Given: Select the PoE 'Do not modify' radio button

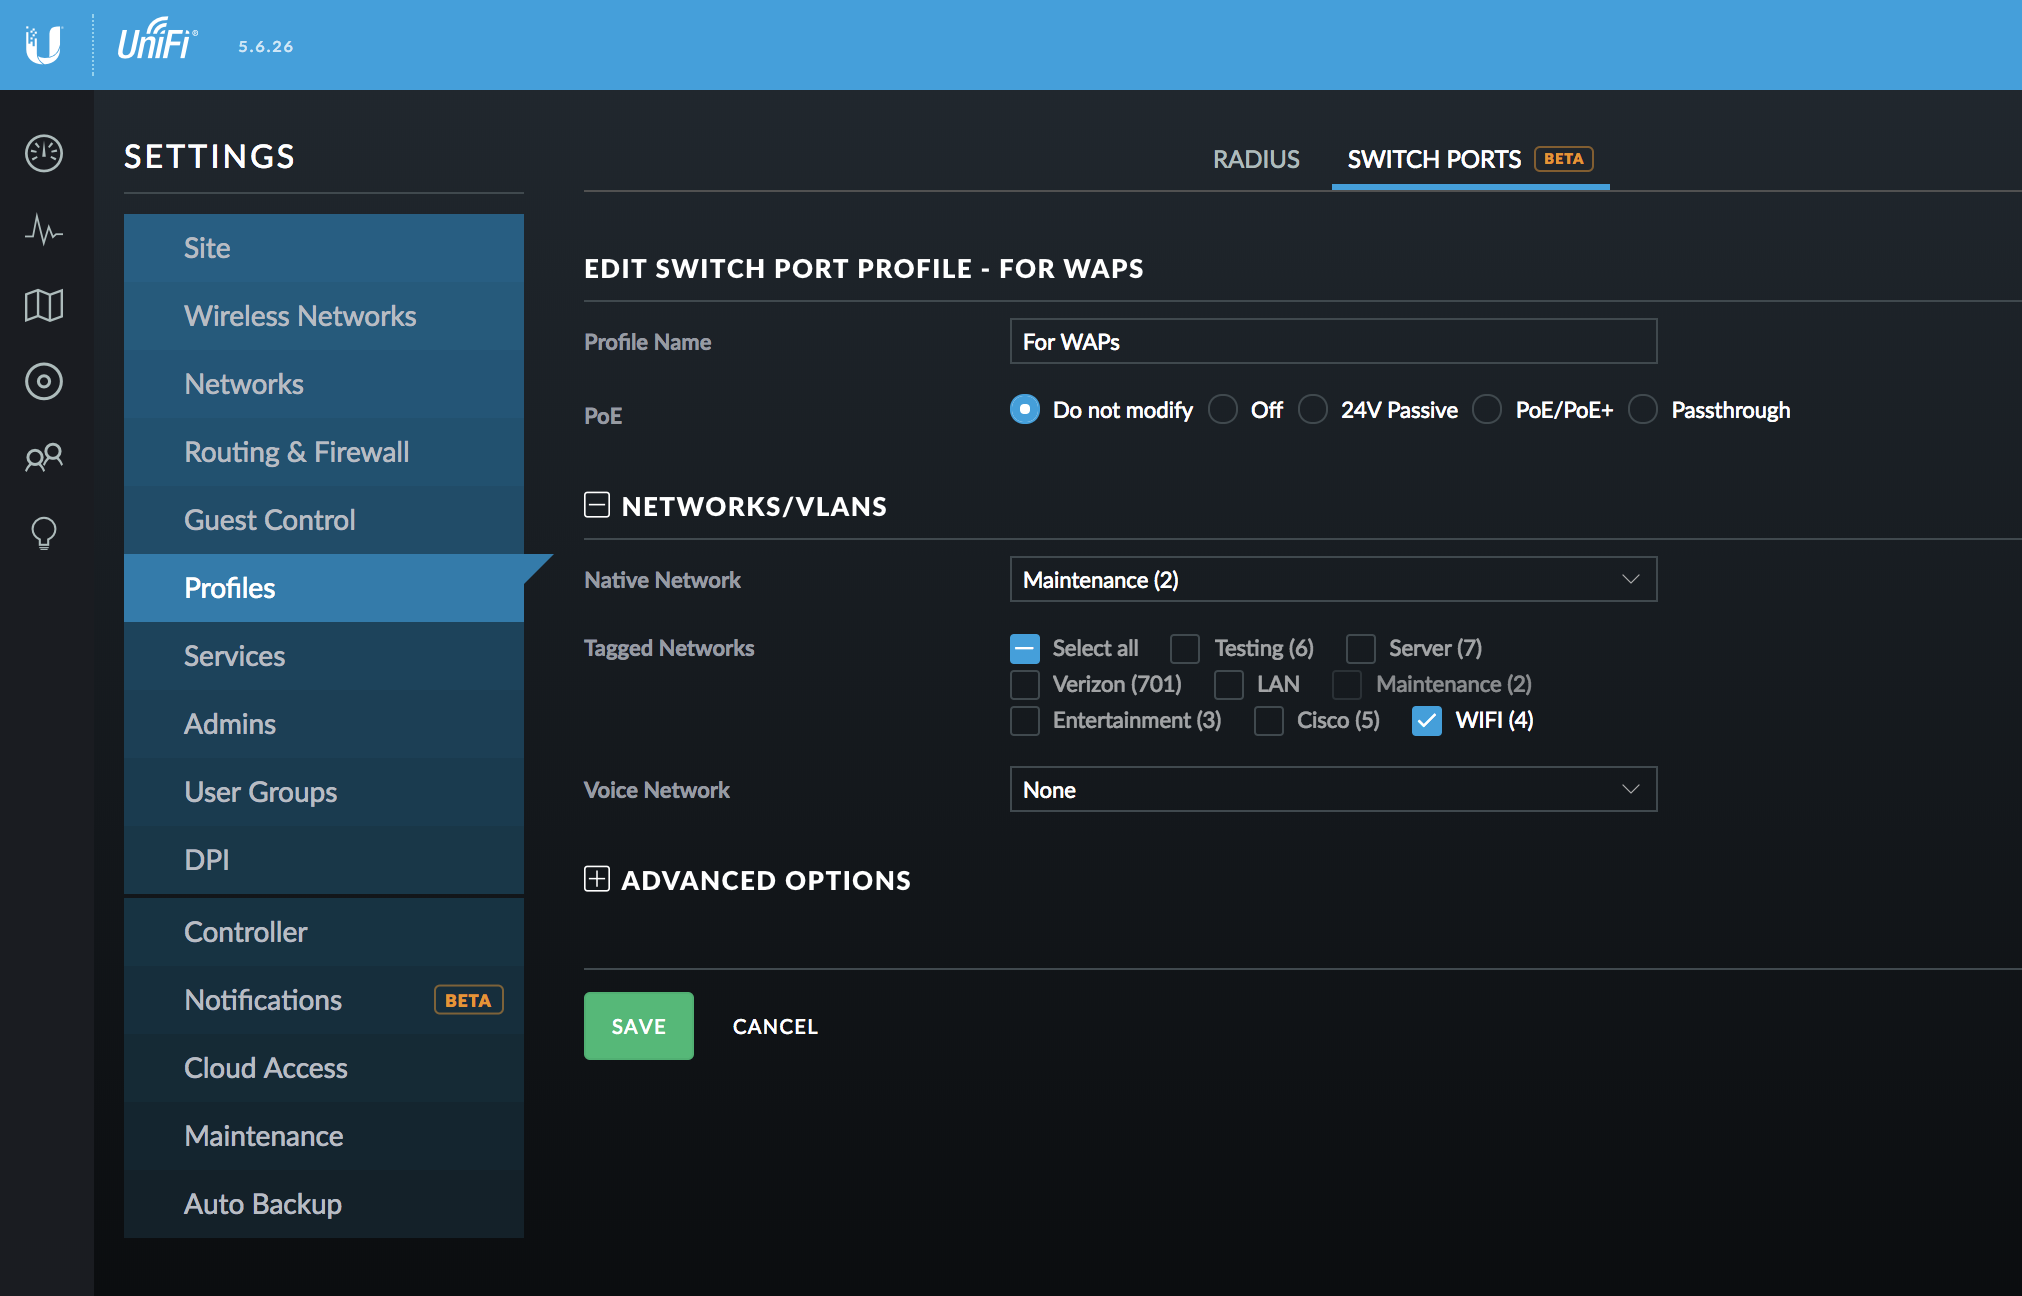Looking at the screenshot, I should coord(1024,410).
